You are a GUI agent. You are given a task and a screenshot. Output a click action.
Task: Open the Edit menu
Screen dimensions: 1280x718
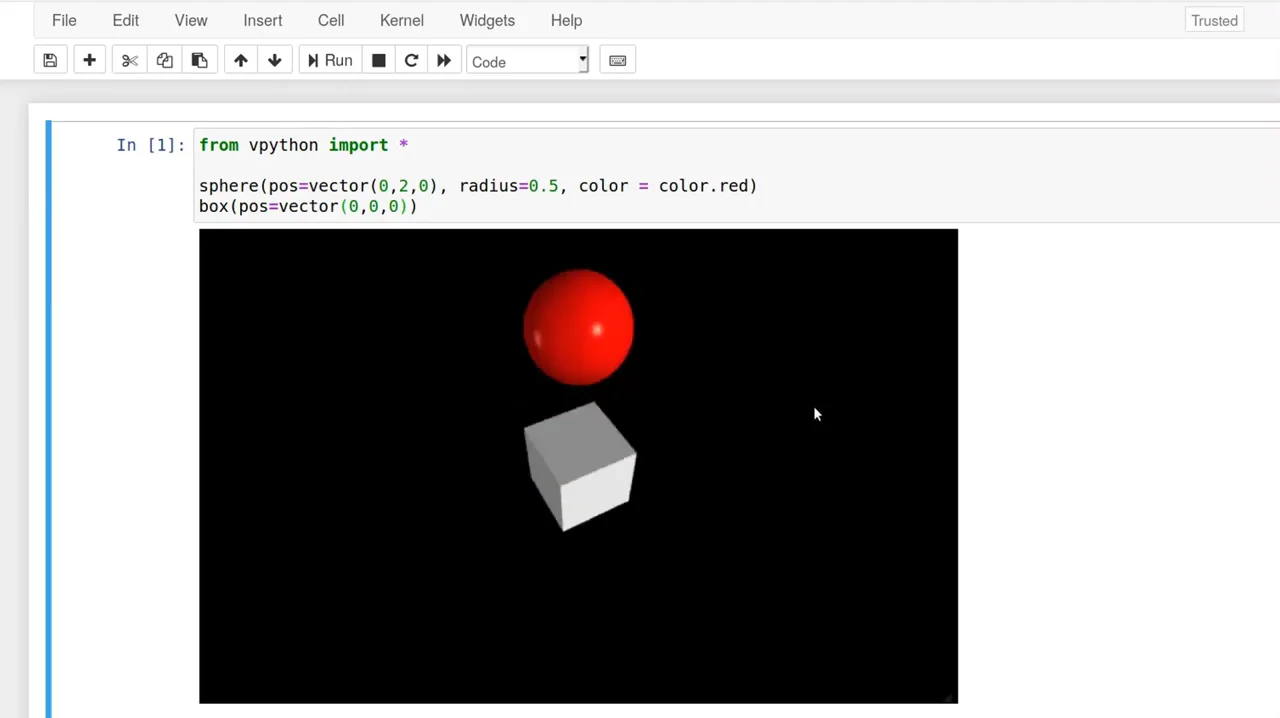(x=125, y=20)
